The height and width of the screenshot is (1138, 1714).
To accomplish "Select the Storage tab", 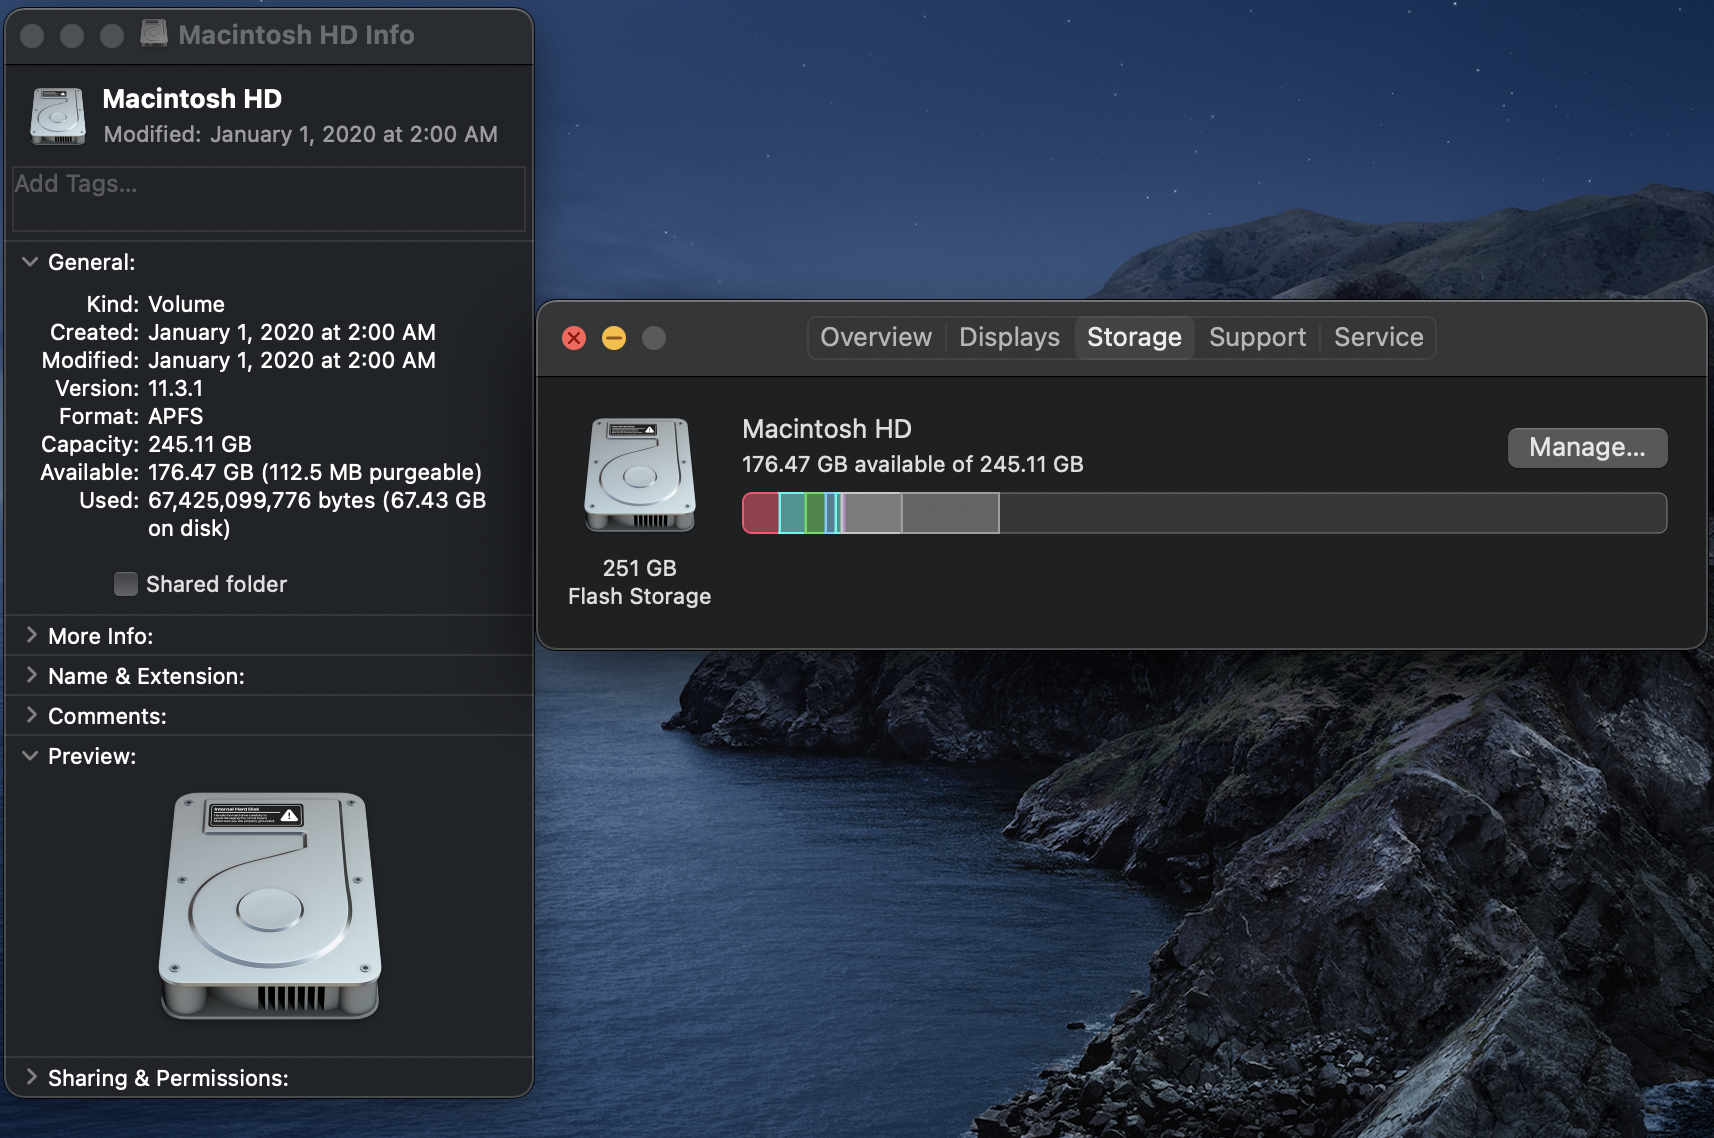I will point(1134,337).
